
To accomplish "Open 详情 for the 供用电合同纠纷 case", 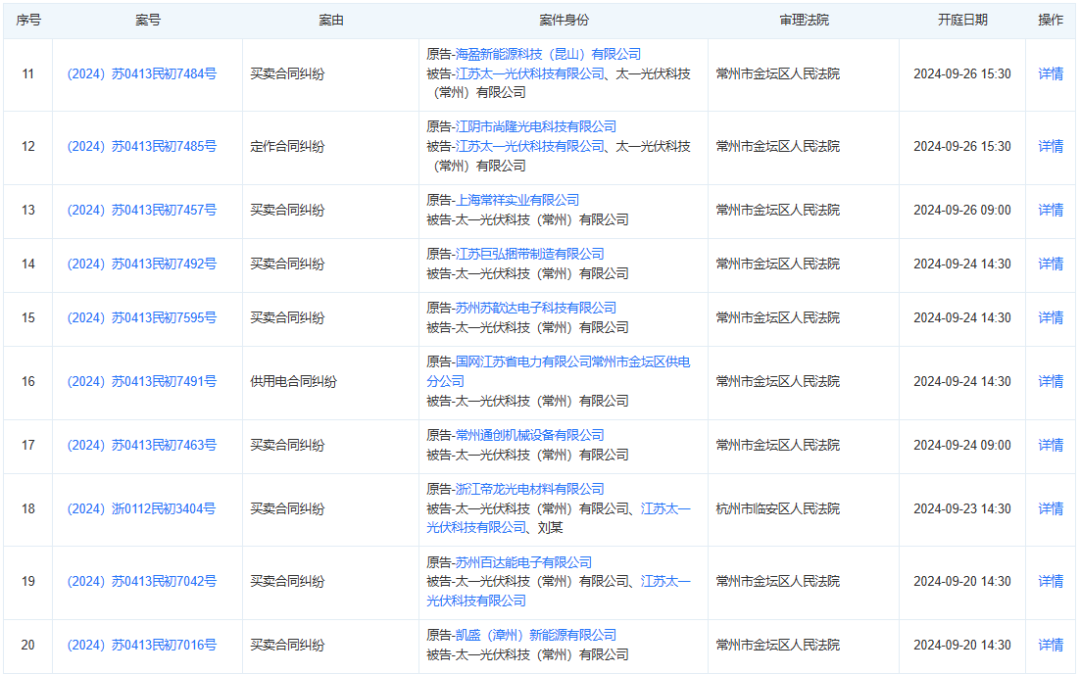I will point(1050,381).
